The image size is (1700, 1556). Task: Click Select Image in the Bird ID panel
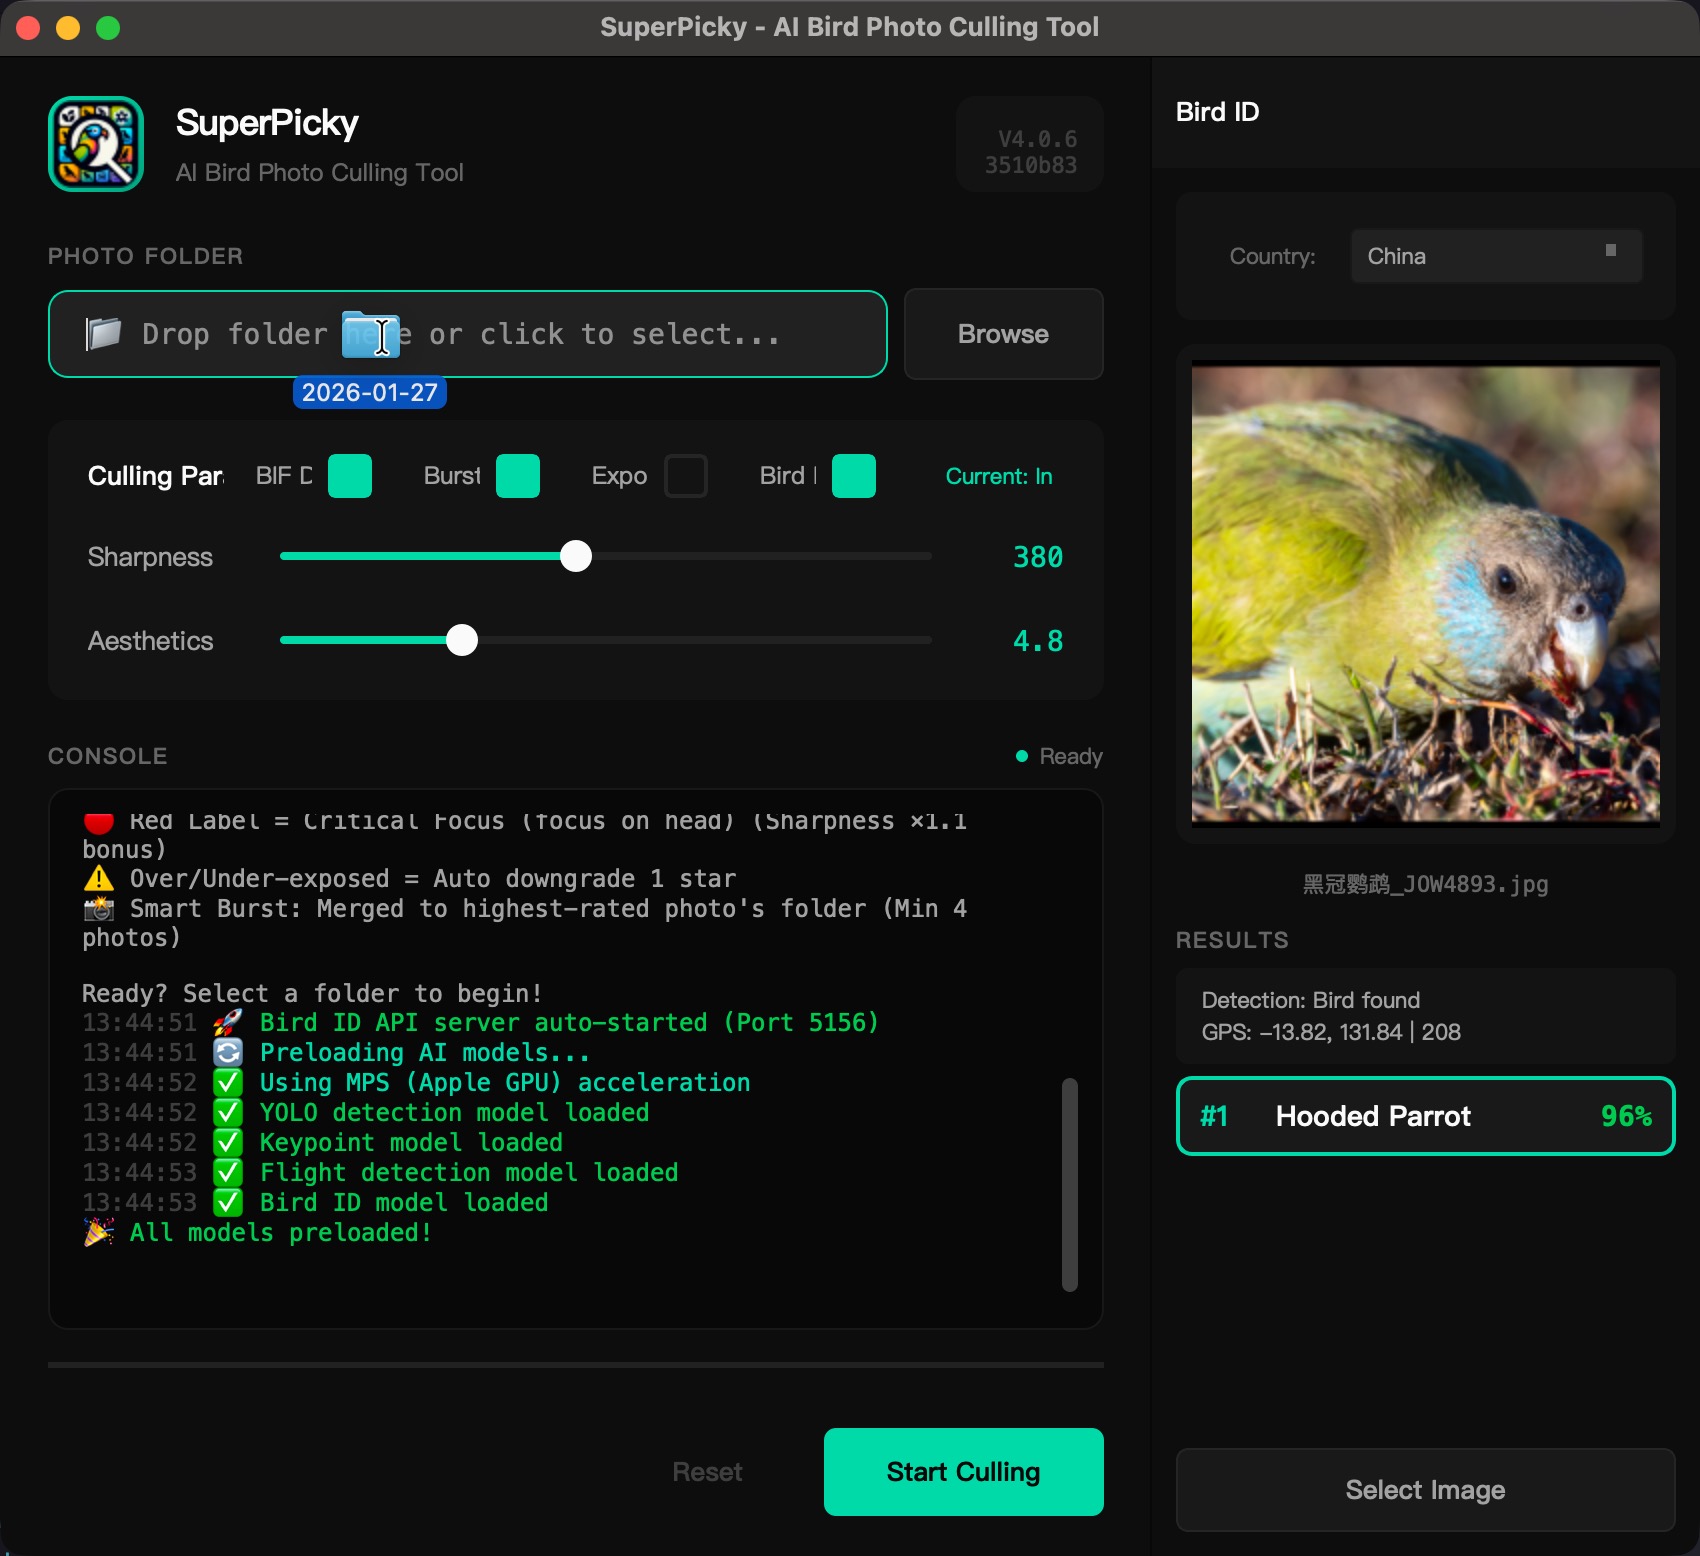[1424, 1489]
